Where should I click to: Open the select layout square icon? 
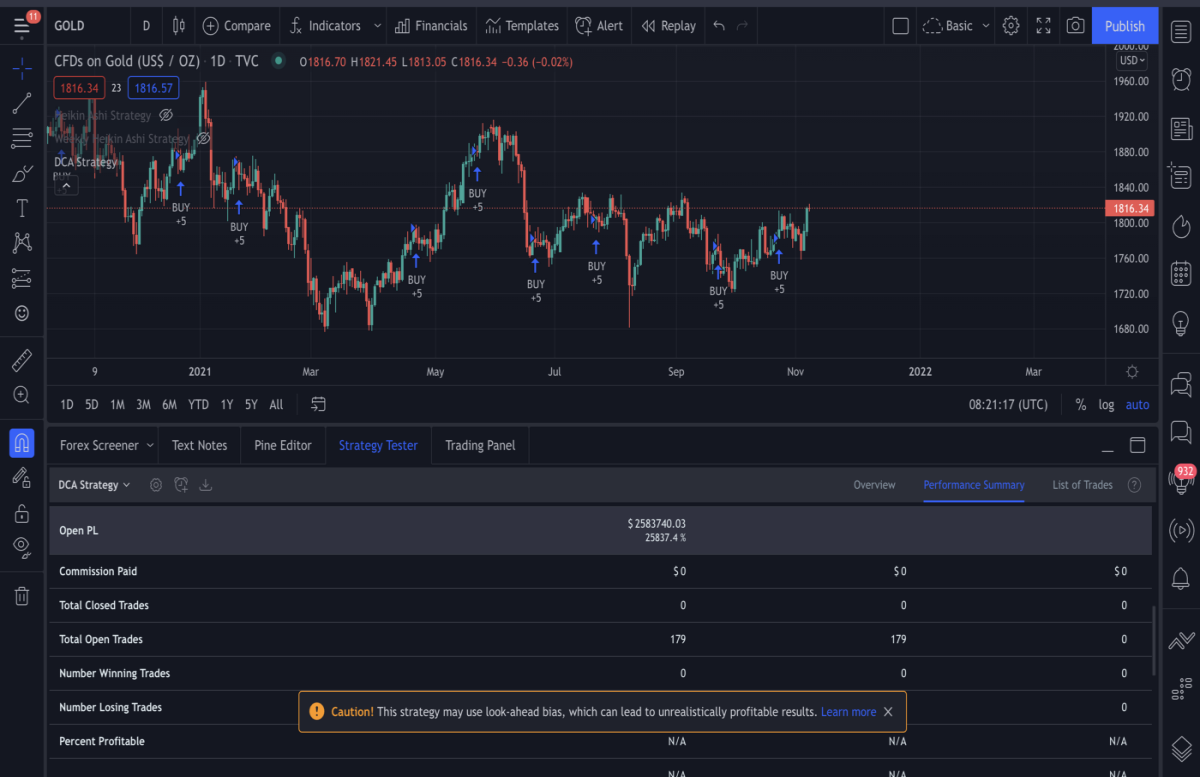(901, 26)
